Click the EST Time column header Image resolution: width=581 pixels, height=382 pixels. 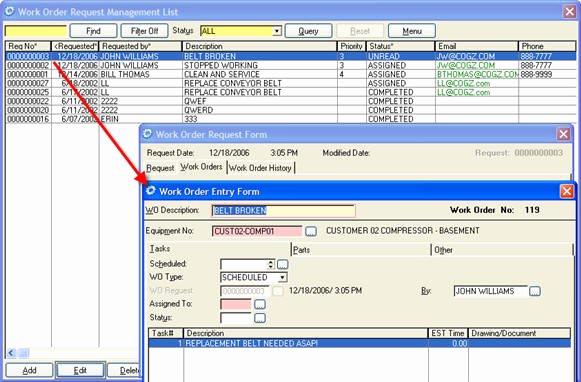tap(448, 333)
